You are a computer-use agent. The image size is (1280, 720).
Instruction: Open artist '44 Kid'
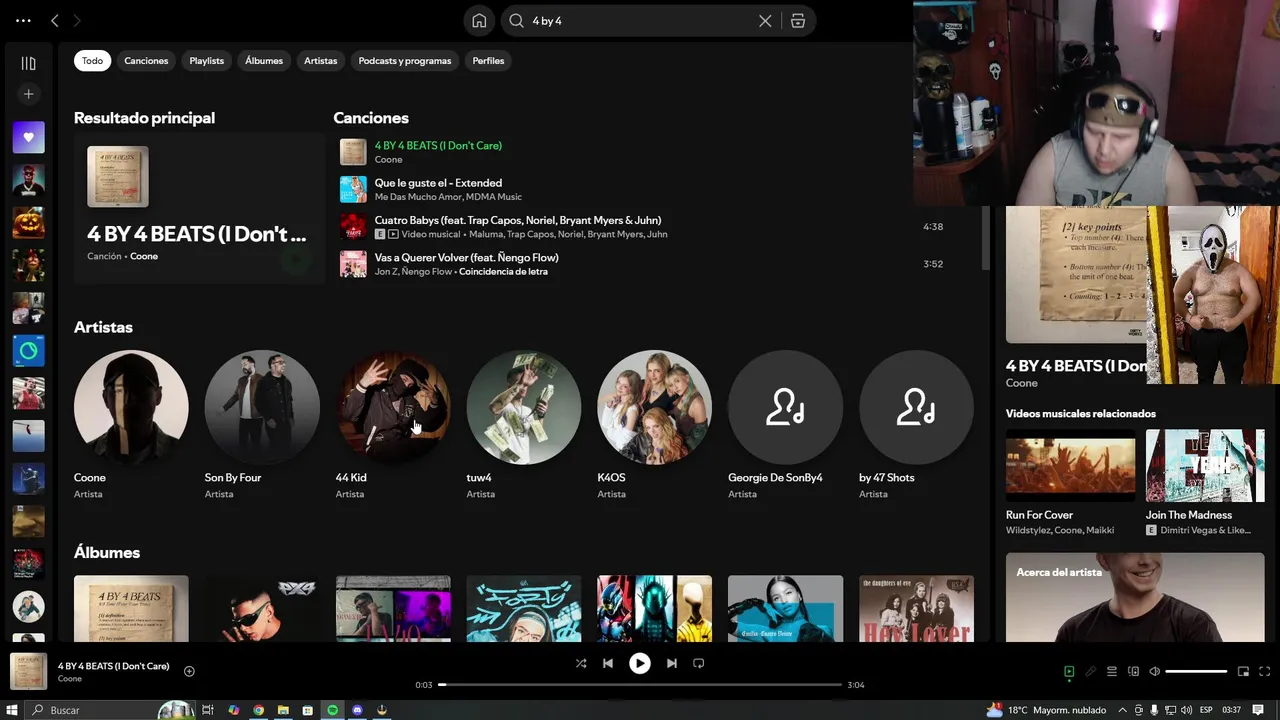393,407
